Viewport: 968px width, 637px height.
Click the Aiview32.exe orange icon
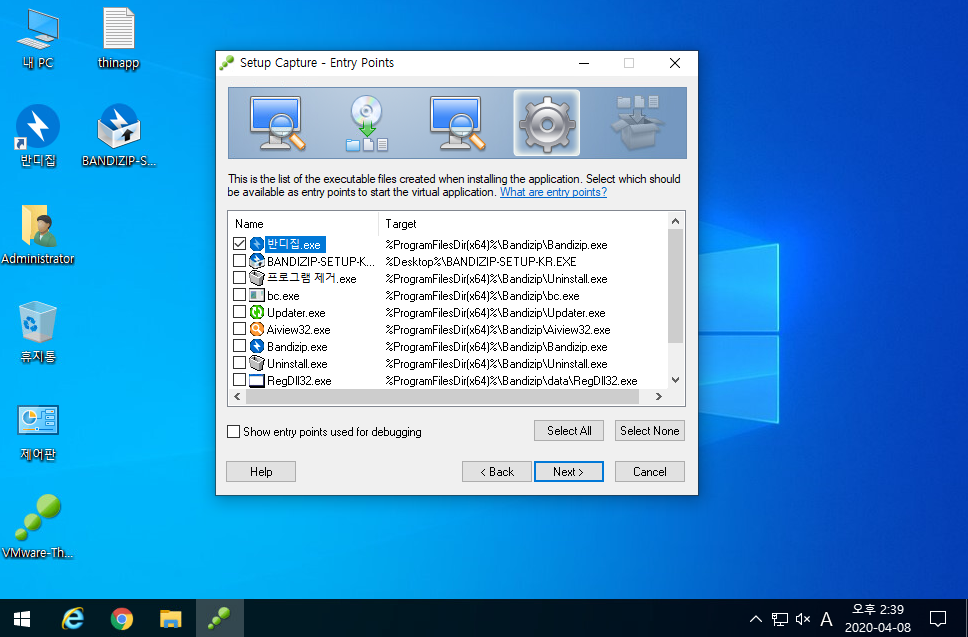pos(257,330)
